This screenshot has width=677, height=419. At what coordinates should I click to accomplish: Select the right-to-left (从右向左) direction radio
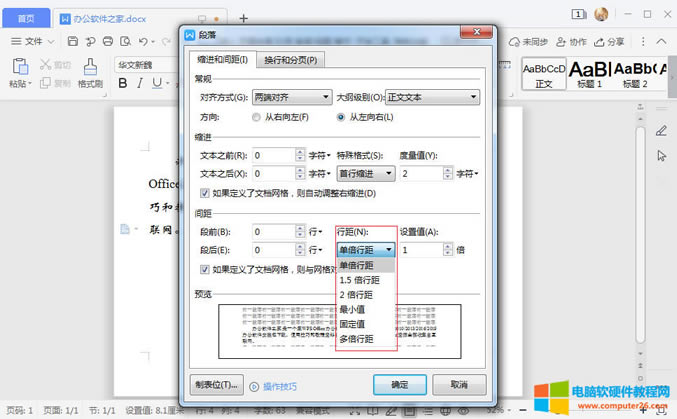pyautogui.click(x=256, y=117)
